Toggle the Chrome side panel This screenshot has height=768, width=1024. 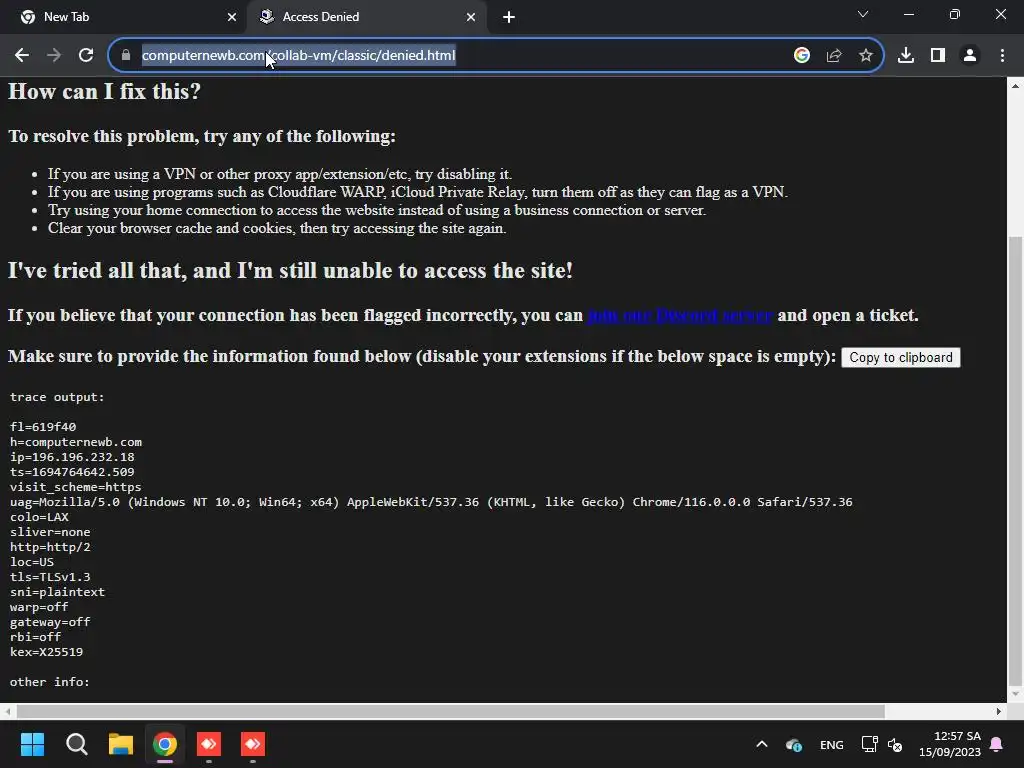[938, 56]
